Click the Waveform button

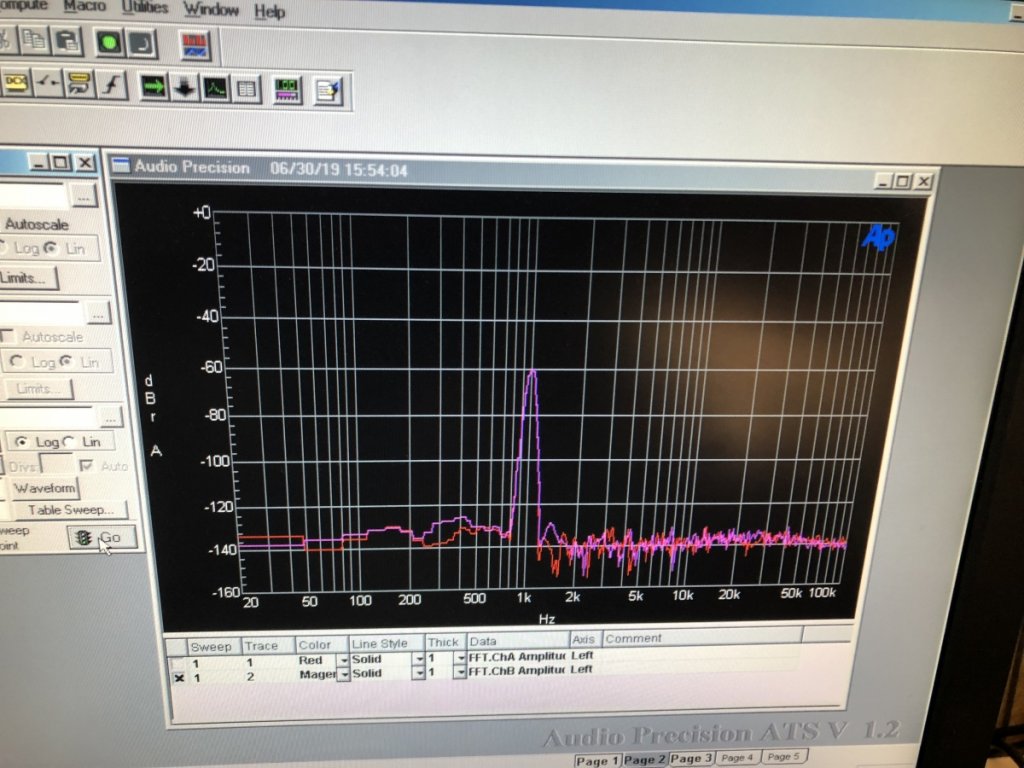click(44, 488)
